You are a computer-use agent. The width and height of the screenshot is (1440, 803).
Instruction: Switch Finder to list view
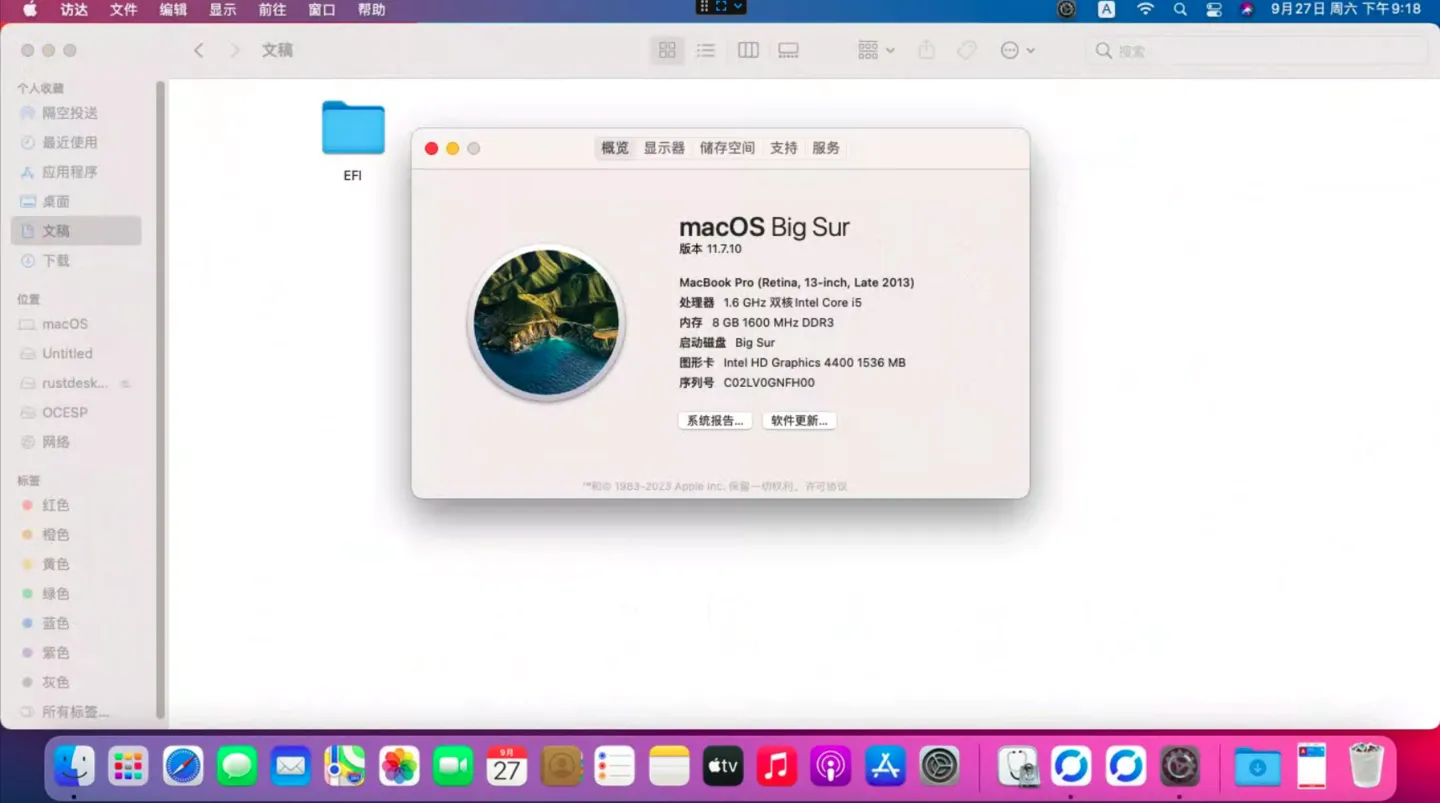click(x=705, y=50)
